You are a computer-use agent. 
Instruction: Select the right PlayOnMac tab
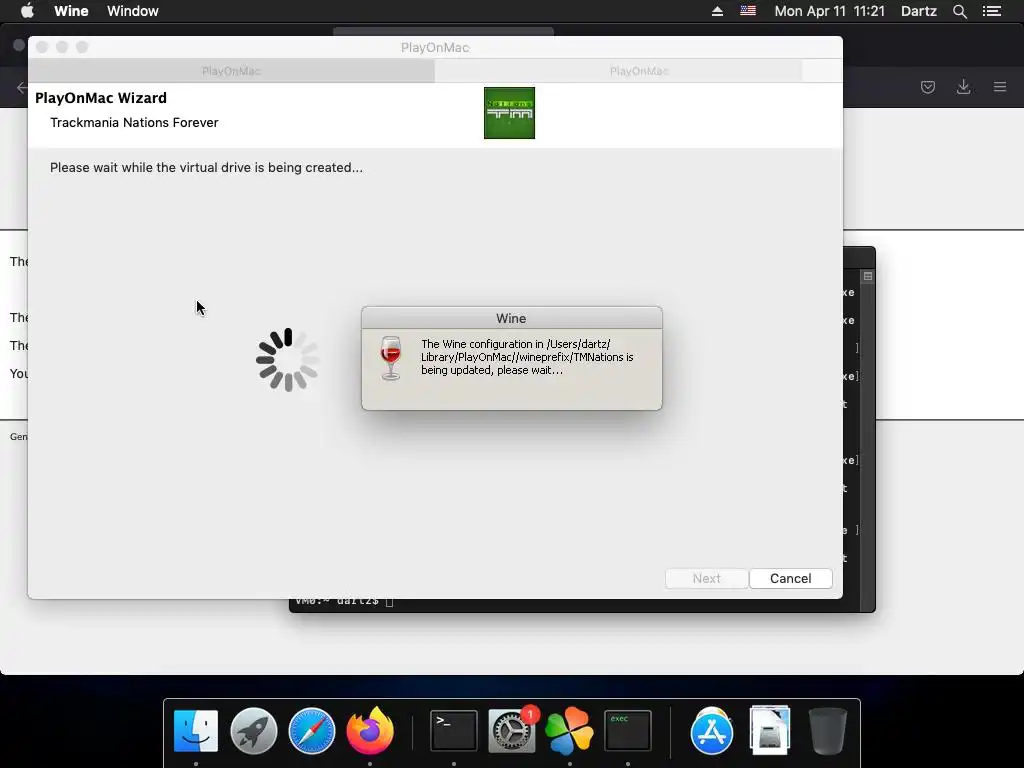point(618,71)
